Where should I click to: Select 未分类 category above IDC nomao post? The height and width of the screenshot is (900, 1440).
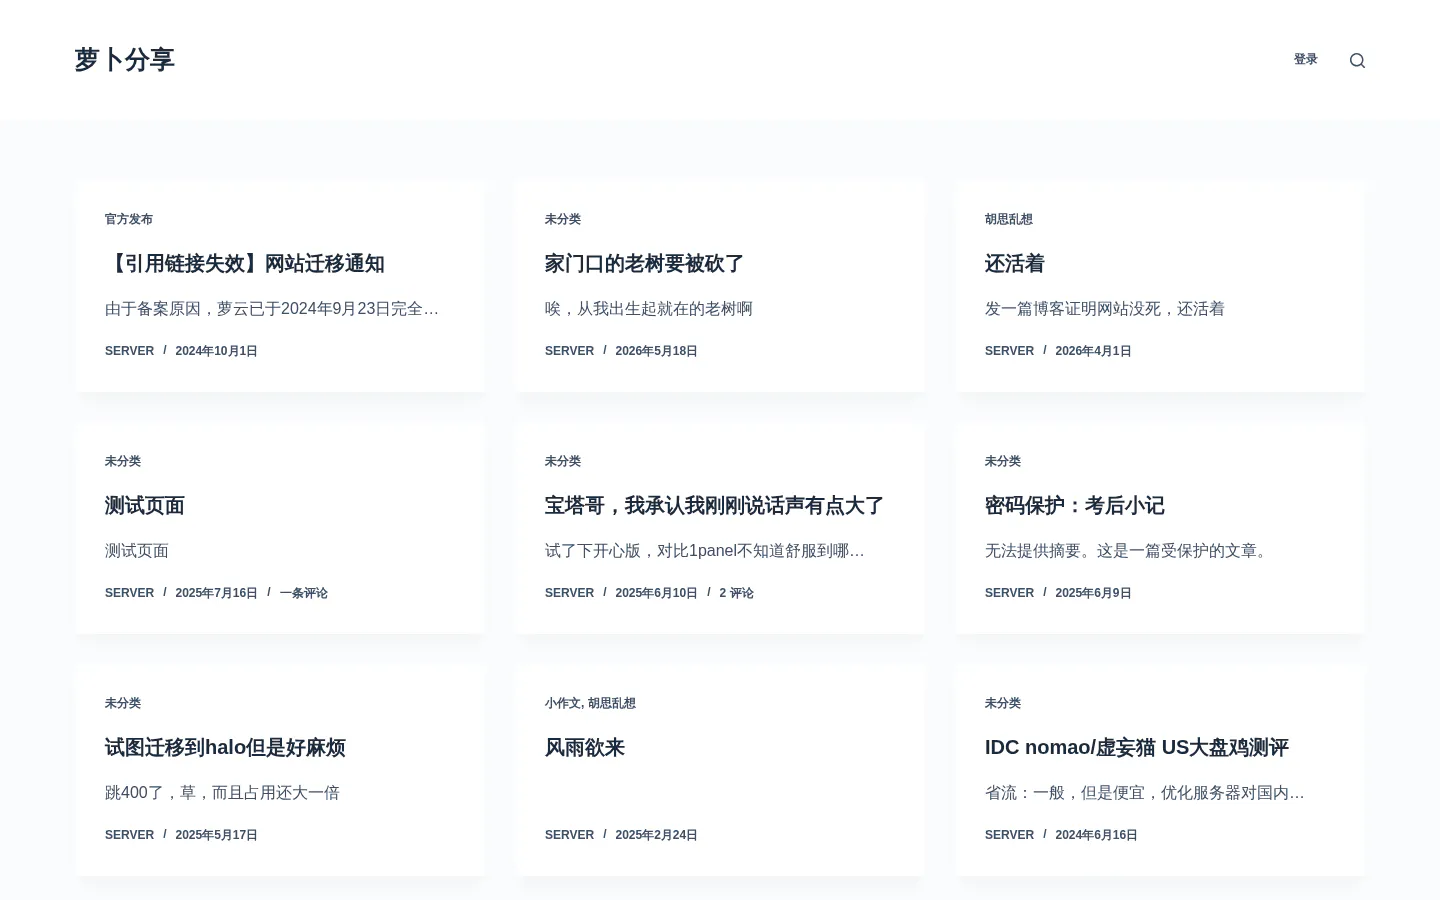[x=1003, y=703]
